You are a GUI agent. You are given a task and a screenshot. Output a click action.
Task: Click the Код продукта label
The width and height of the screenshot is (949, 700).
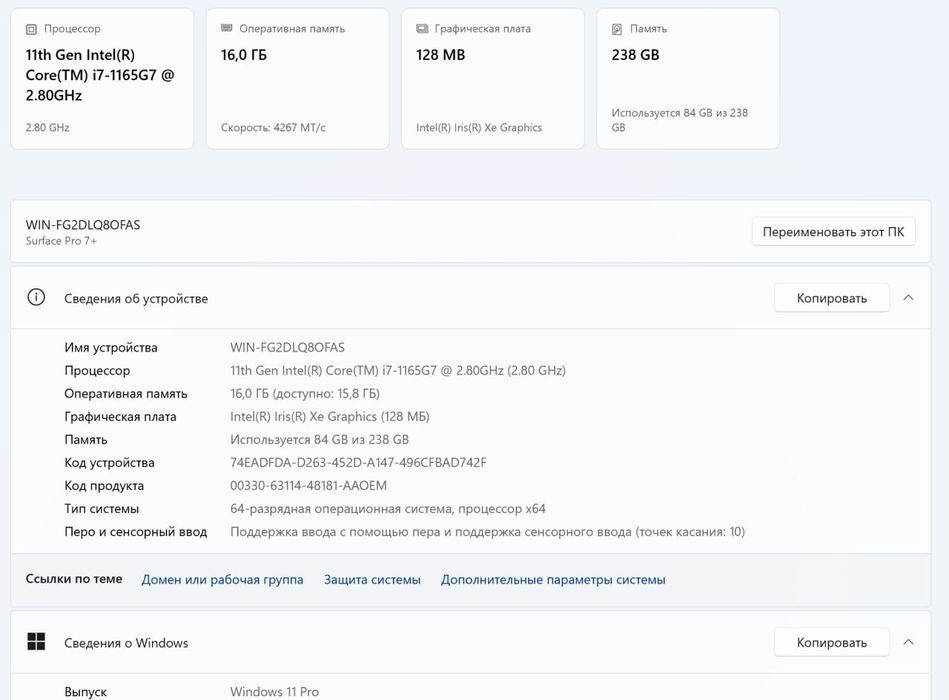click(x=104, y=486)
